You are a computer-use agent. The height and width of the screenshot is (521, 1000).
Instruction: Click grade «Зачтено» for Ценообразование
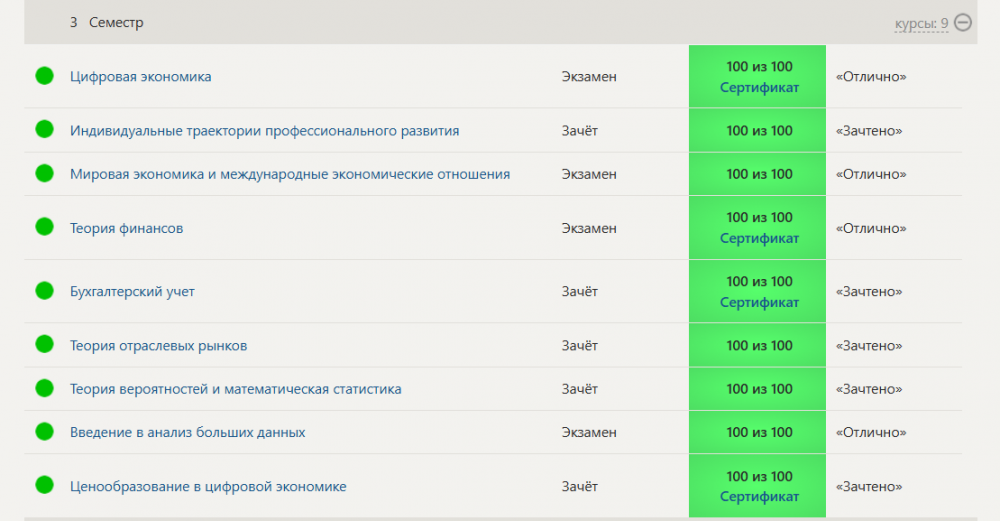coord(869,487)
